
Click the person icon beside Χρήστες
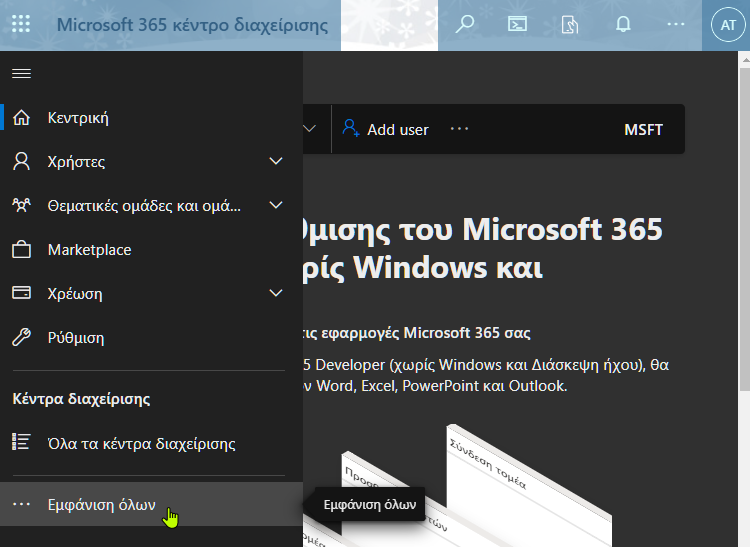[22, 162]
